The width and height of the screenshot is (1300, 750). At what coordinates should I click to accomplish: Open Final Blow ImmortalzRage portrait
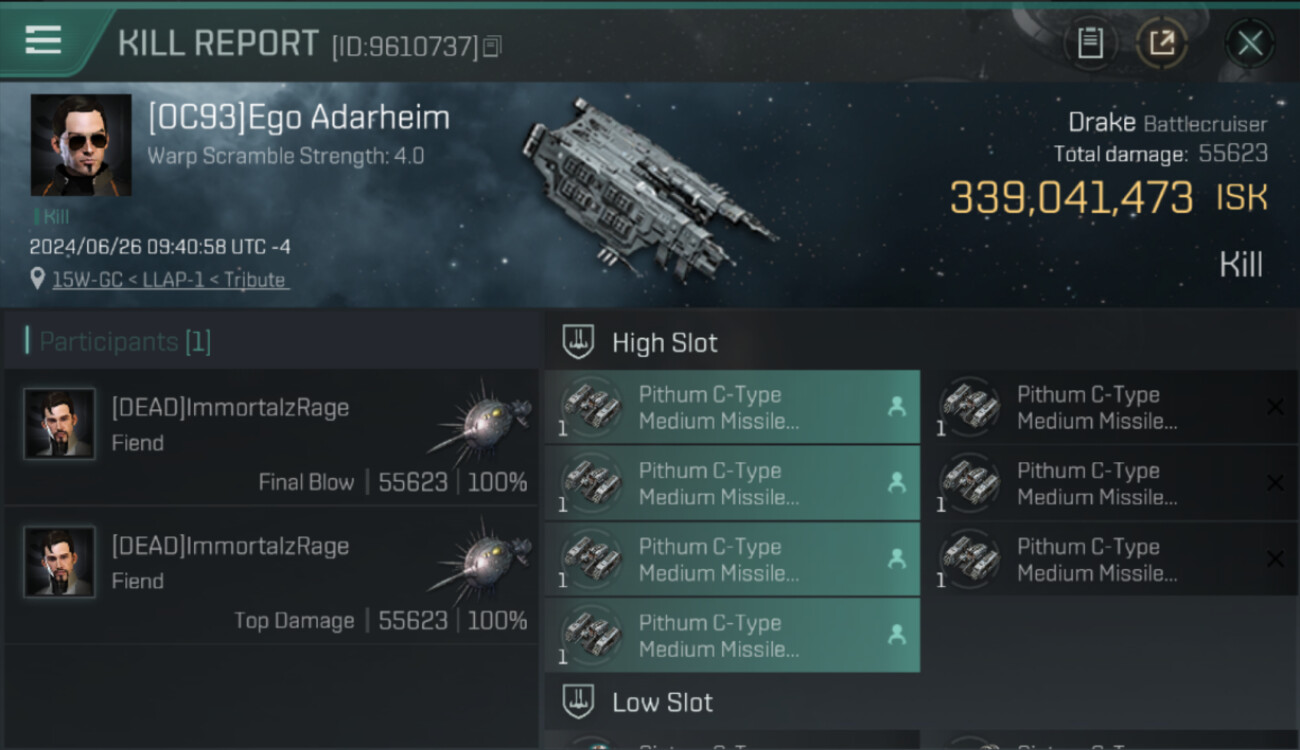click(x=60, y=424)
